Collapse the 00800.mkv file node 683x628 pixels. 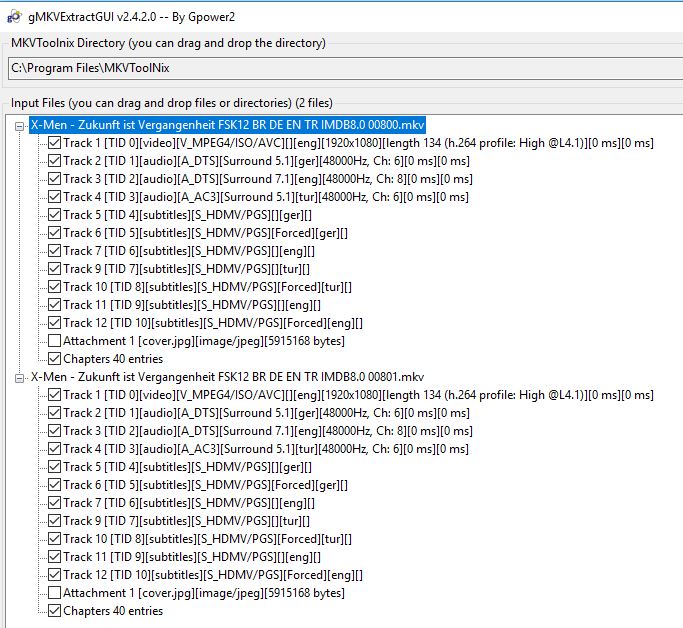click(x=19, y=126)
